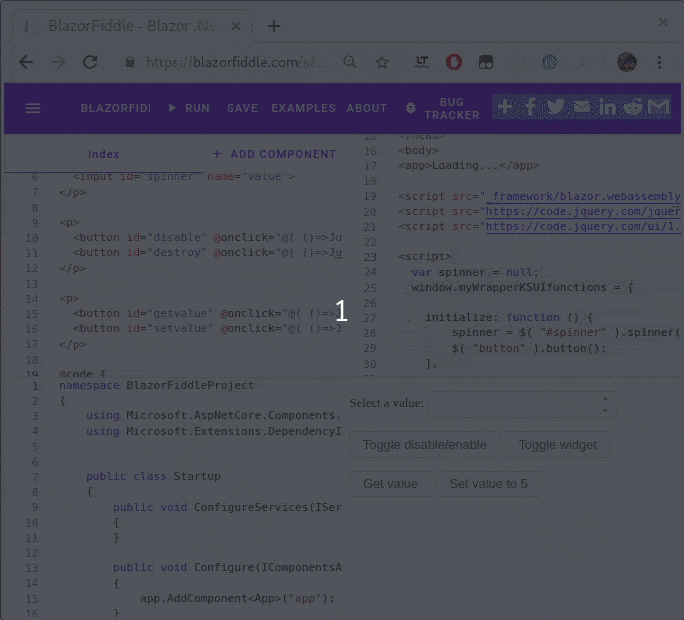Click the bug icon beside BUG TRACKER
This screenshot has height=620, width=684.
point(410,108)
